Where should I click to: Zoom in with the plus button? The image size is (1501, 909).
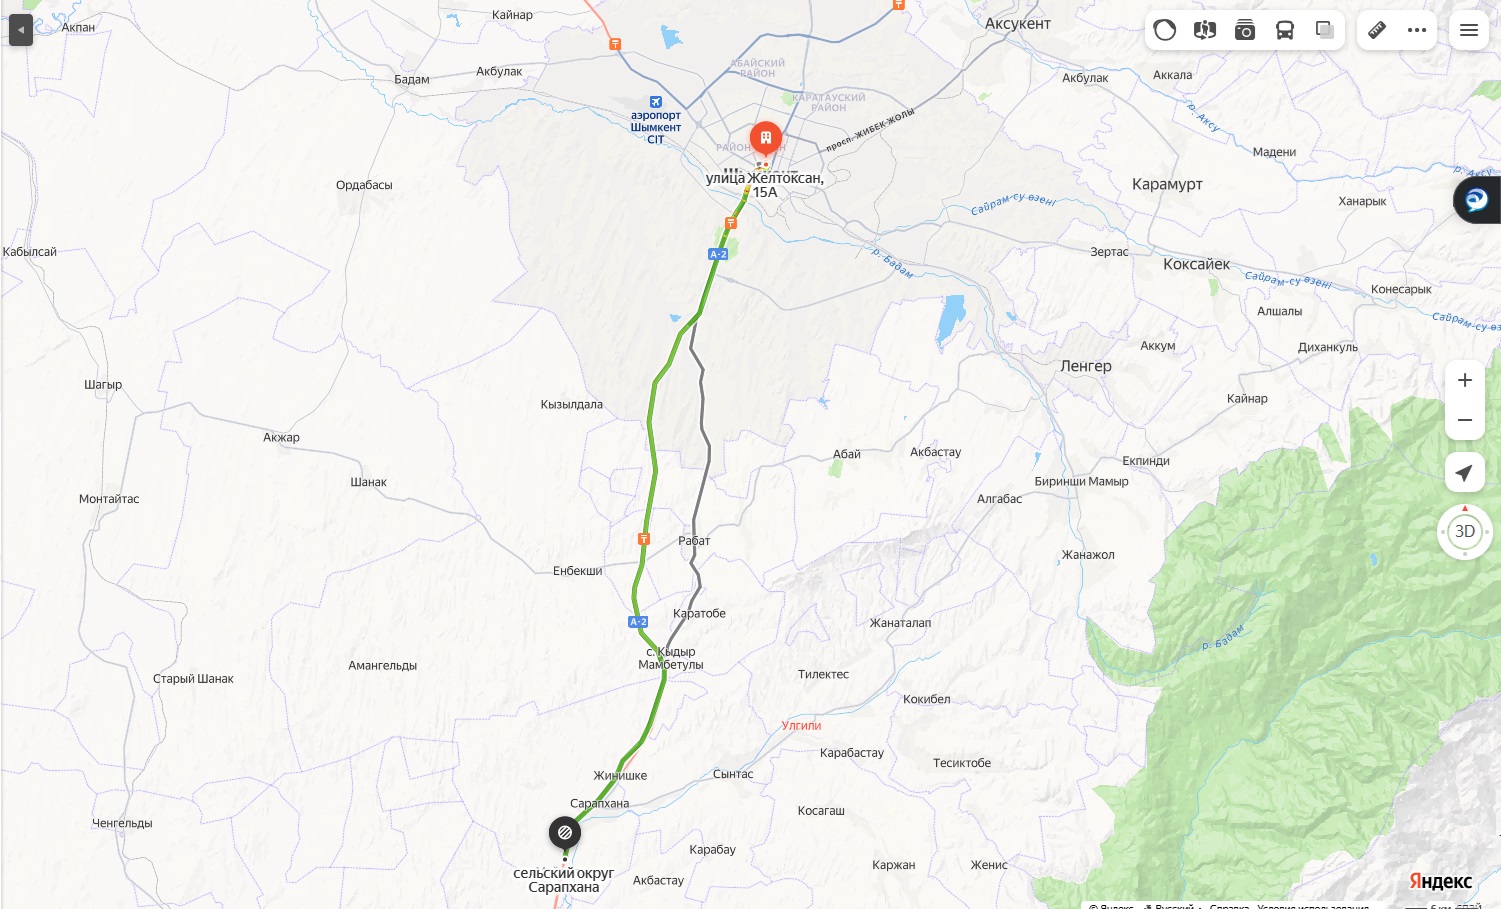[x=1465, y=380]
